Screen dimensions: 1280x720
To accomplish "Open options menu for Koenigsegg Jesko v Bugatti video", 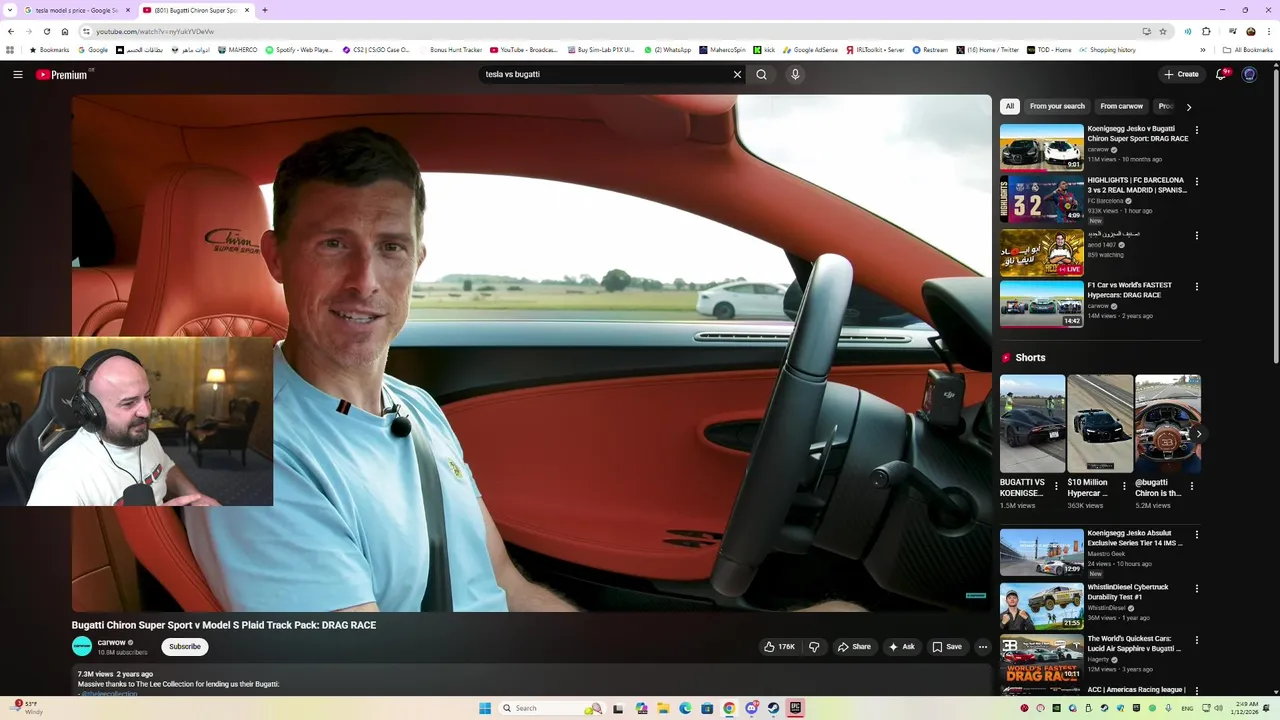I will coord(1196,130).
